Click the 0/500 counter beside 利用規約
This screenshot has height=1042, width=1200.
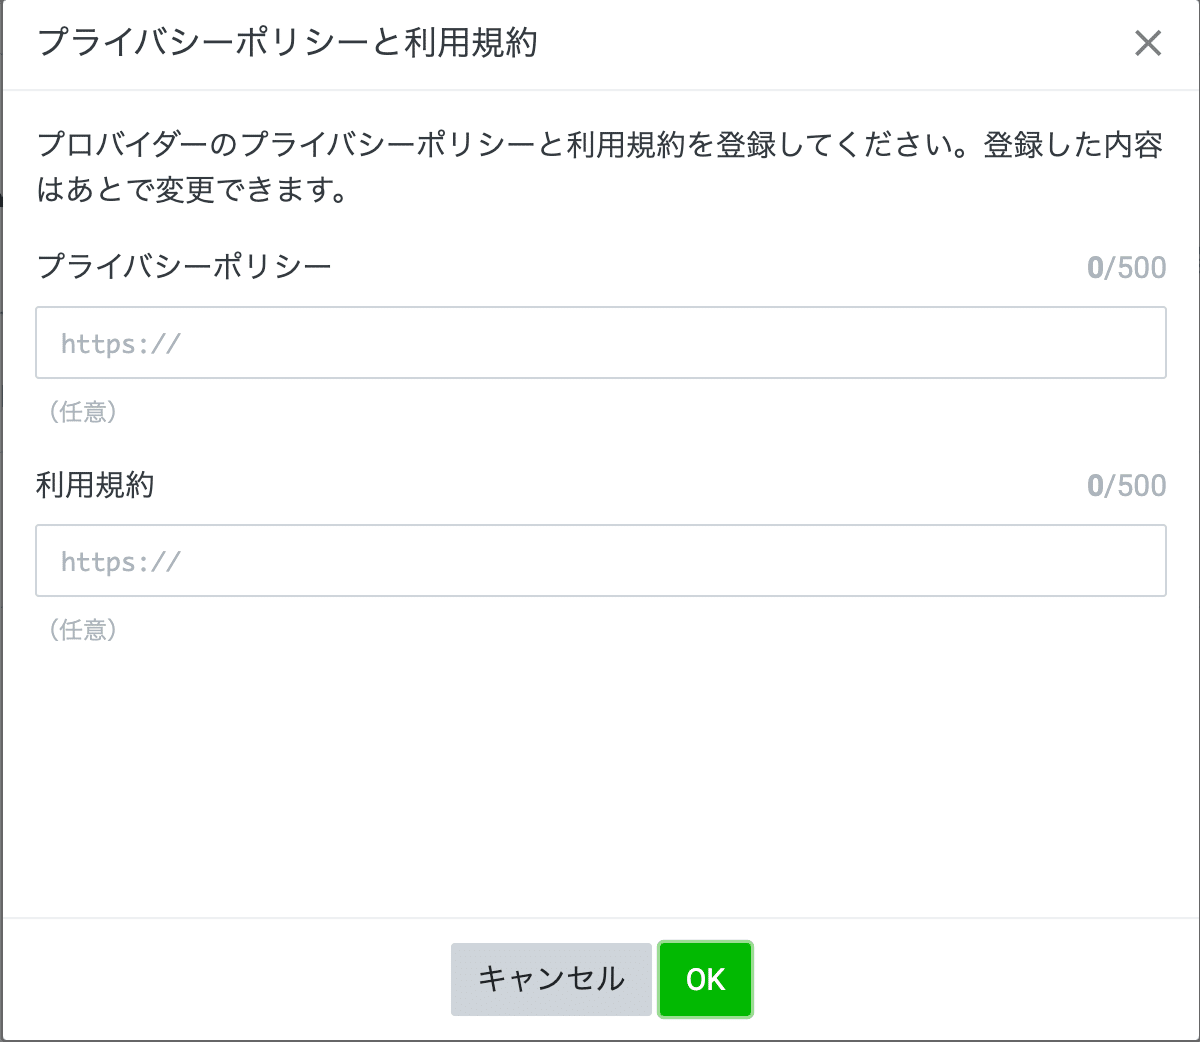(1126, 484)
